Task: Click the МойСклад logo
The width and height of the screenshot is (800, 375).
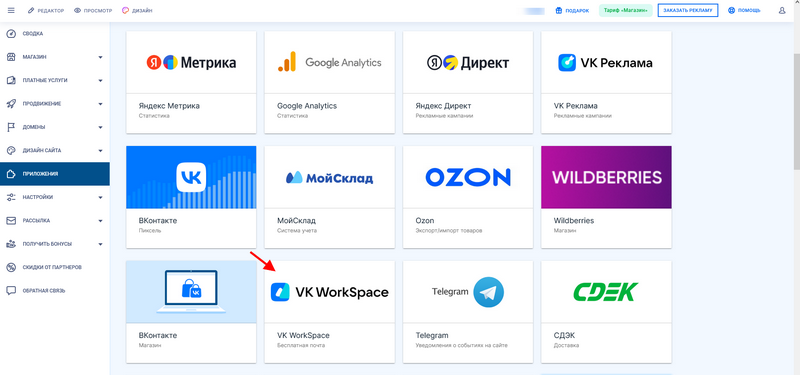Action: coord(330,178)
